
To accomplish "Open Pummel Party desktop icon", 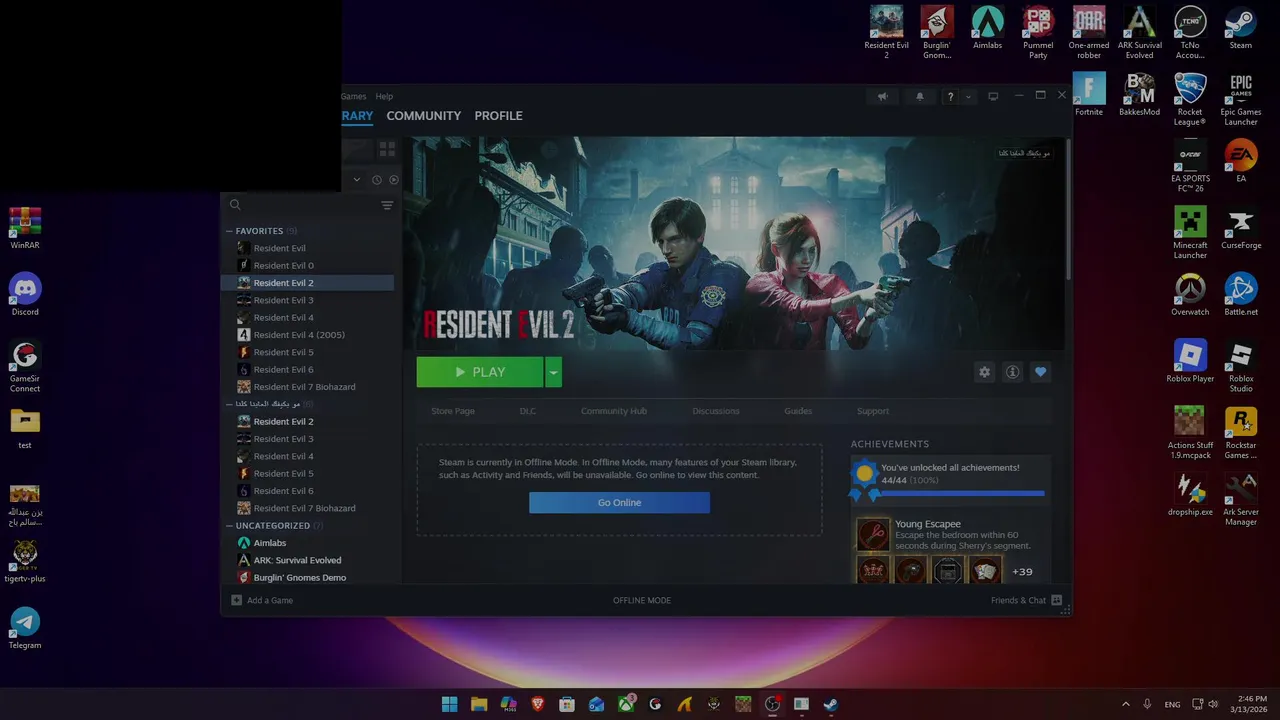I will click(x=1038, y=32).
